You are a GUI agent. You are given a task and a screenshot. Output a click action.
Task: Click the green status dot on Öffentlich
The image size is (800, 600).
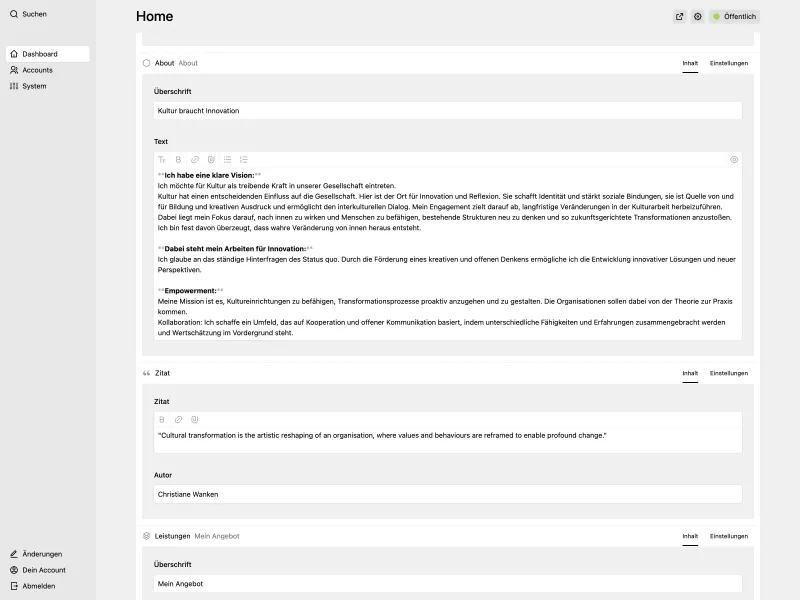[x=715, y=16]
